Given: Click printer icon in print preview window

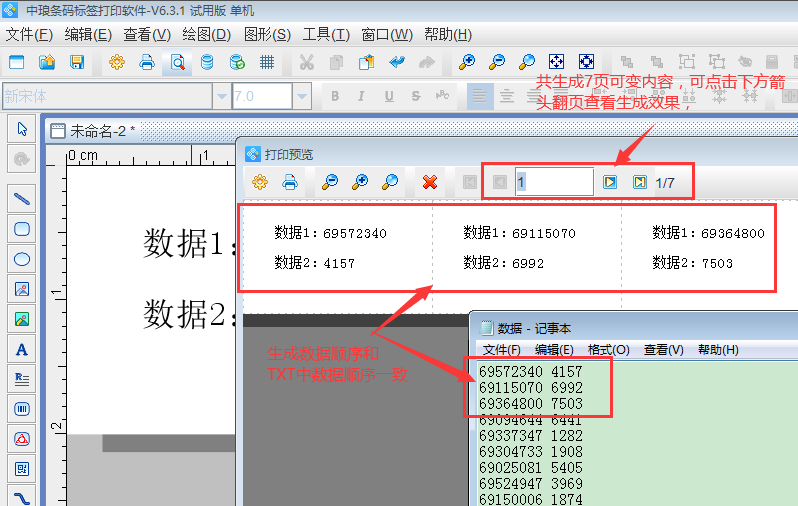Looking at the screenshot, I should (290, 182).
